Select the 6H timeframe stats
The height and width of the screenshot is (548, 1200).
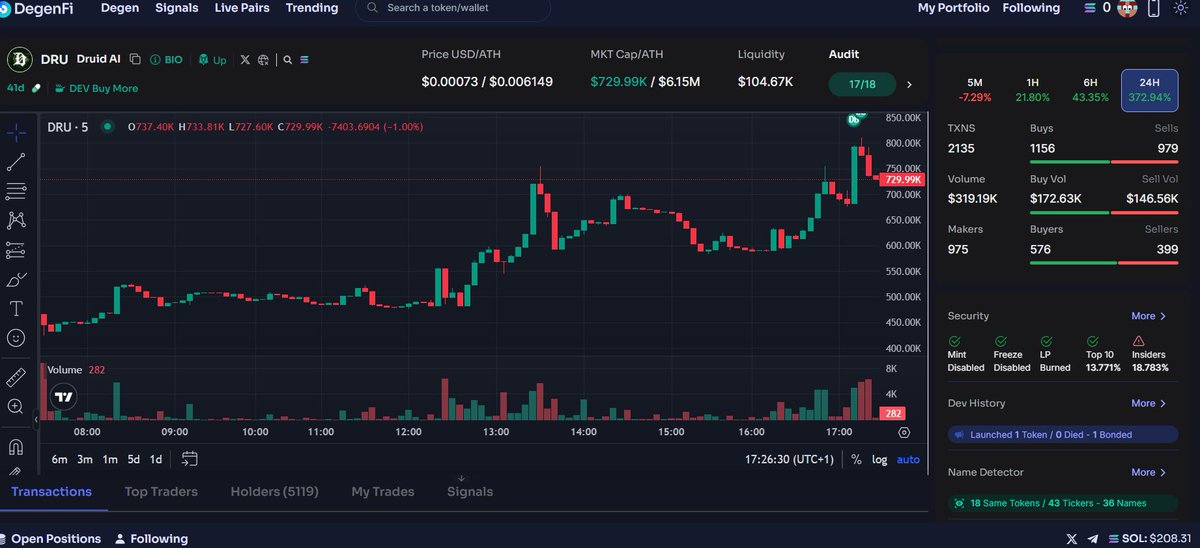(x=1091, y=90)
